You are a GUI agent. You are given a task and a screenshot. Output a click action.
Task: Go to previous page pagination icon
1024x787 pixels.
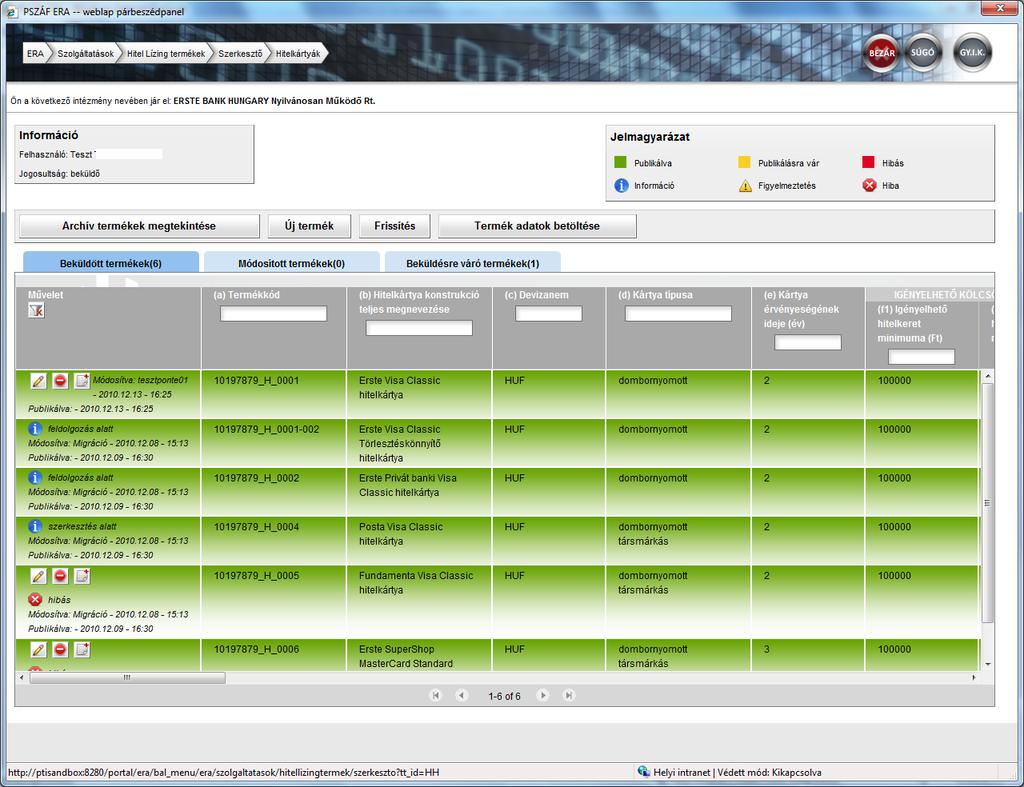(462, 696)
